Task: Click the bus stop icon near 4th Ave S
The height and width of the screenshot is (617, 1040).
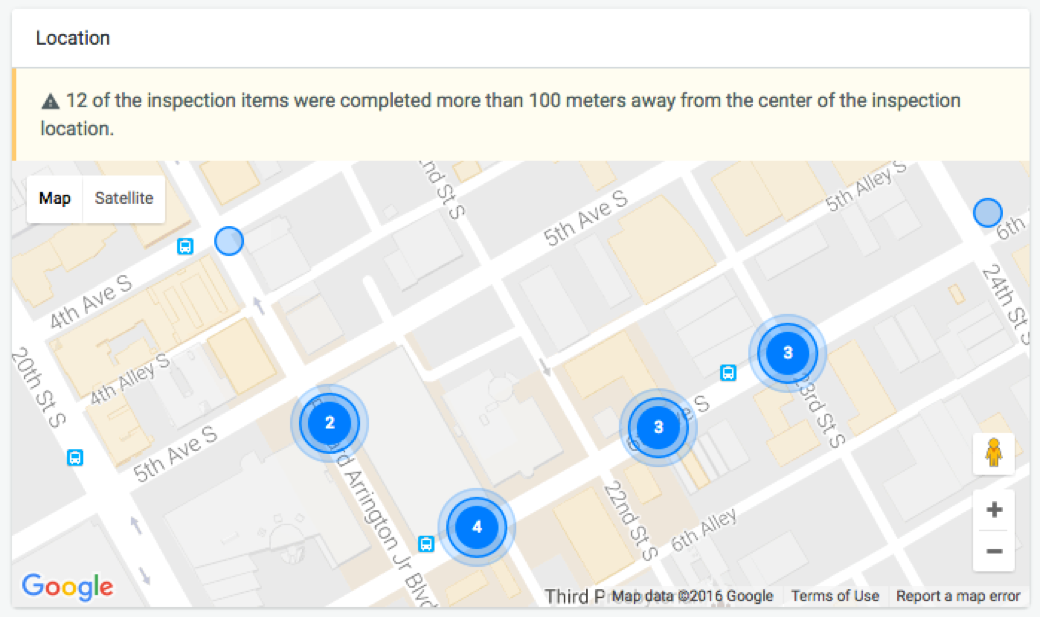Action: point(185,247)
